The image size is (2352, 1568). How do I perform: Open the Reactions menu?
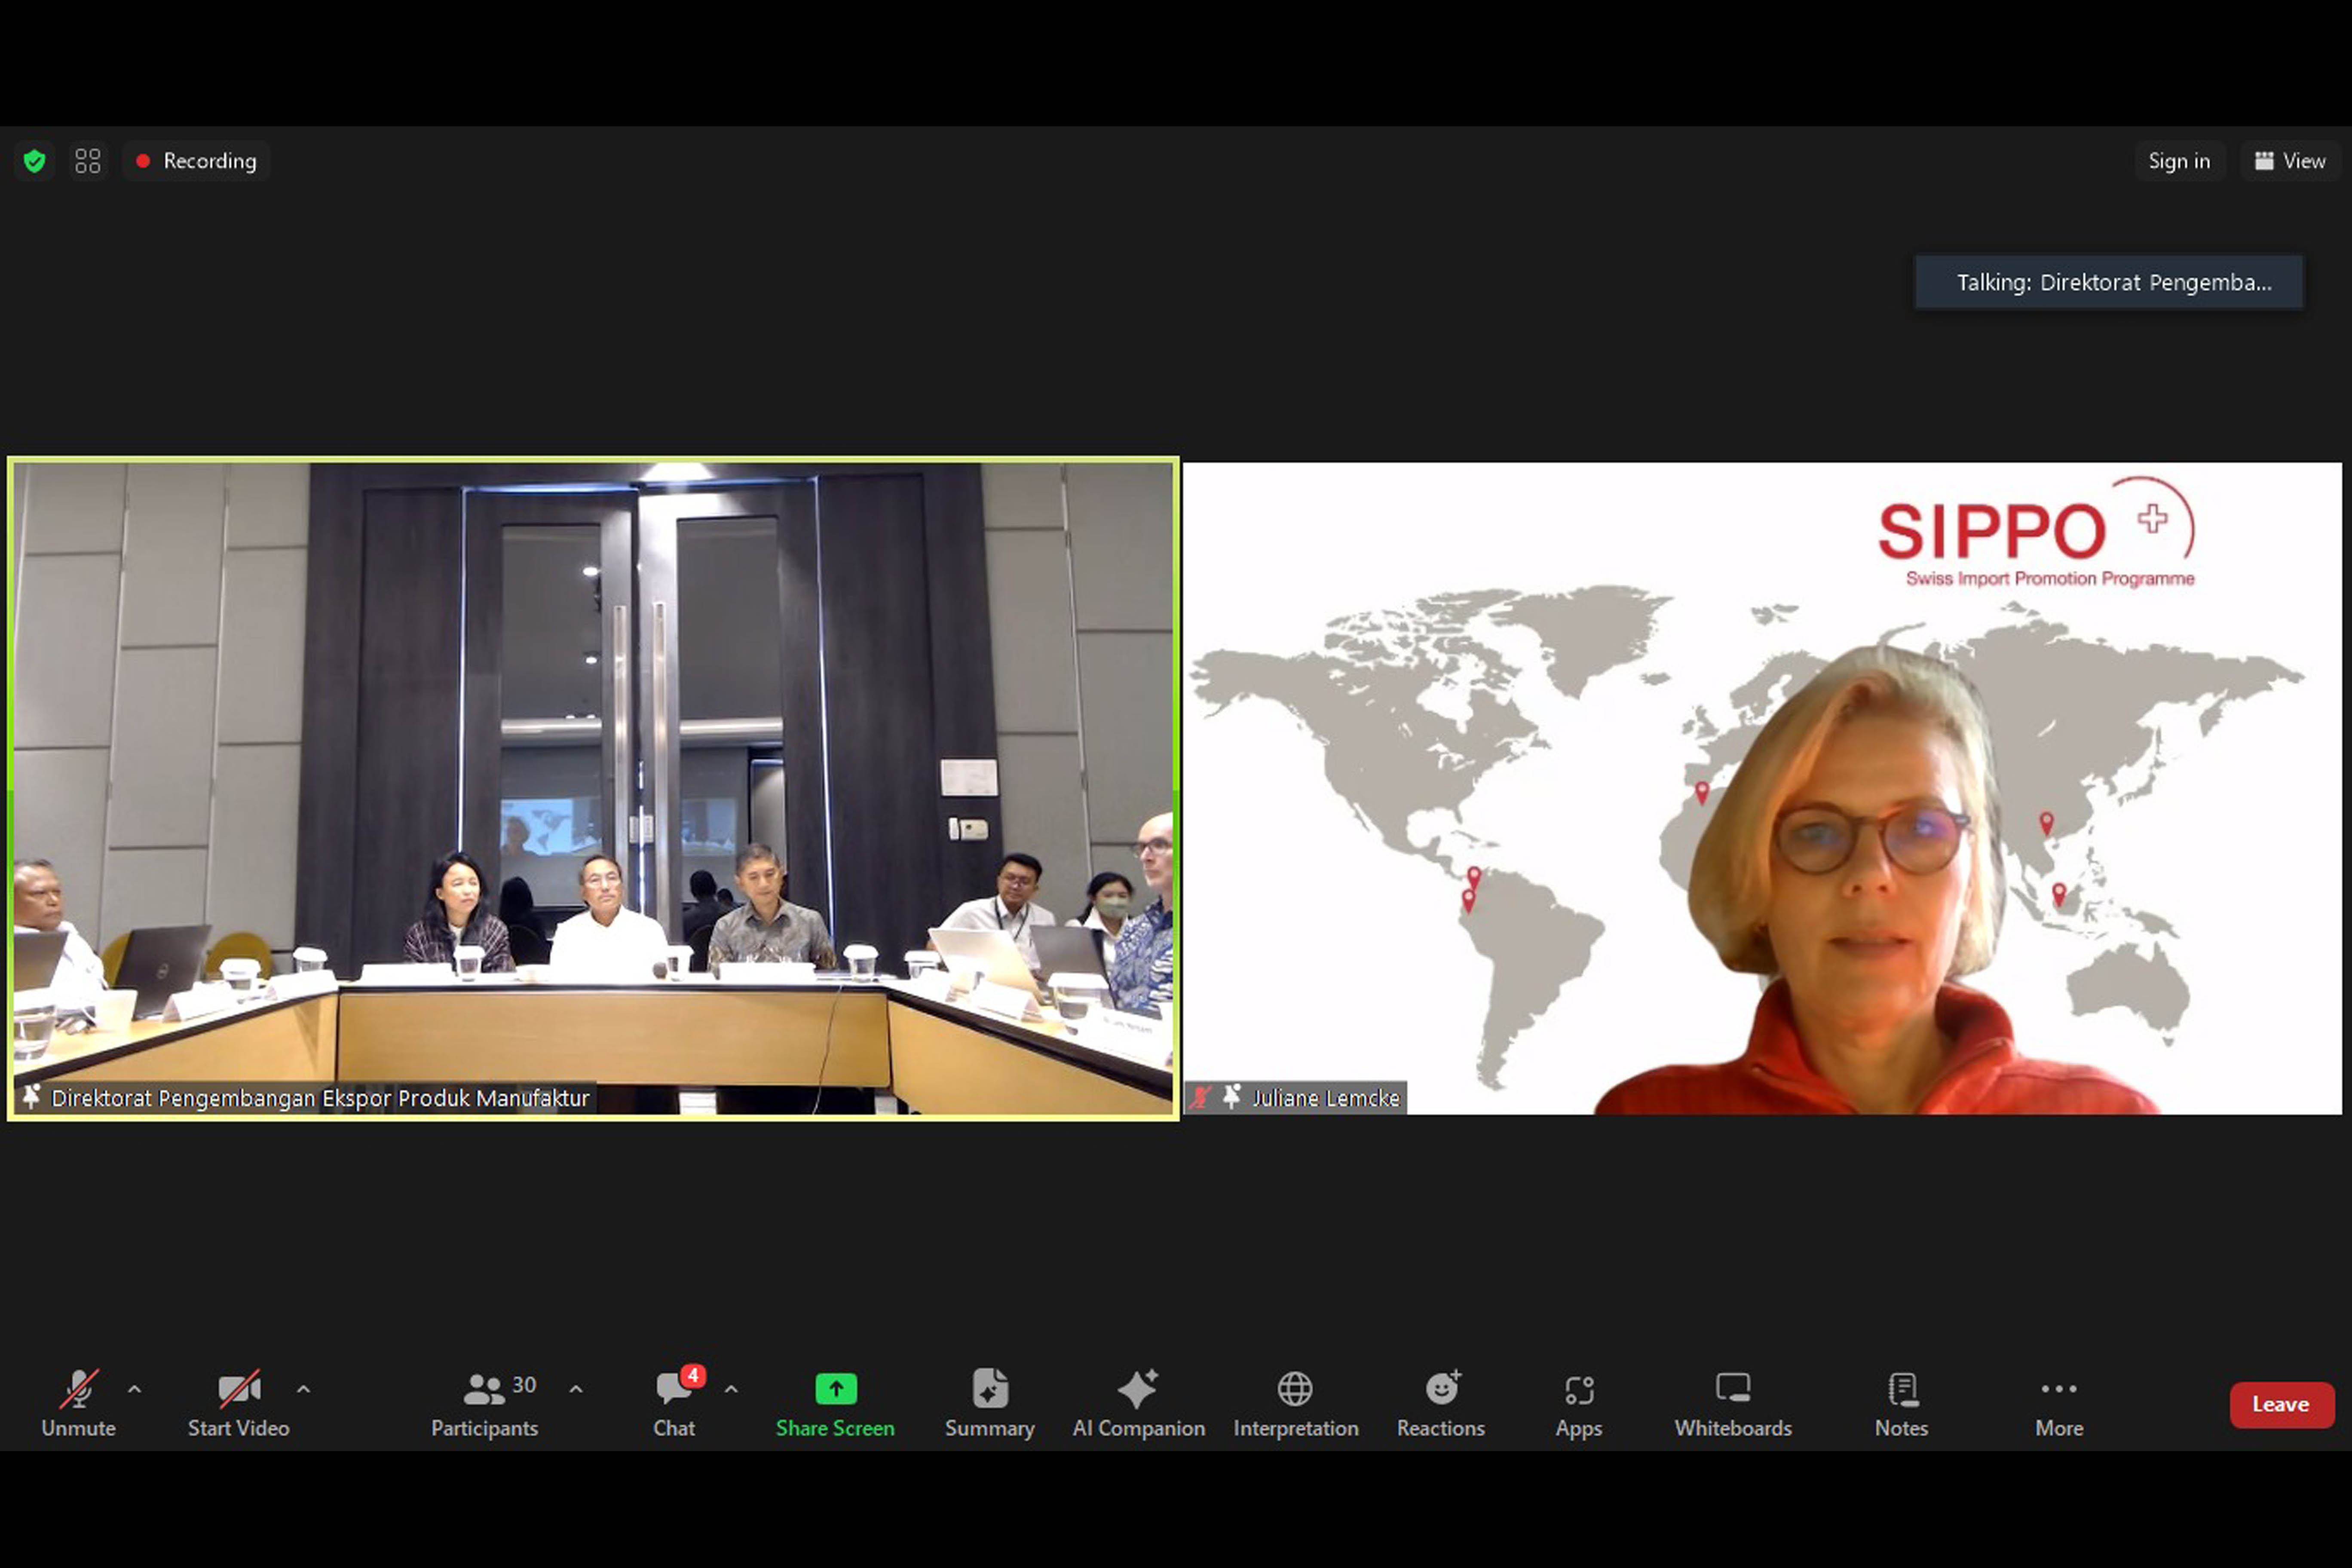tap(1441, 1404)
